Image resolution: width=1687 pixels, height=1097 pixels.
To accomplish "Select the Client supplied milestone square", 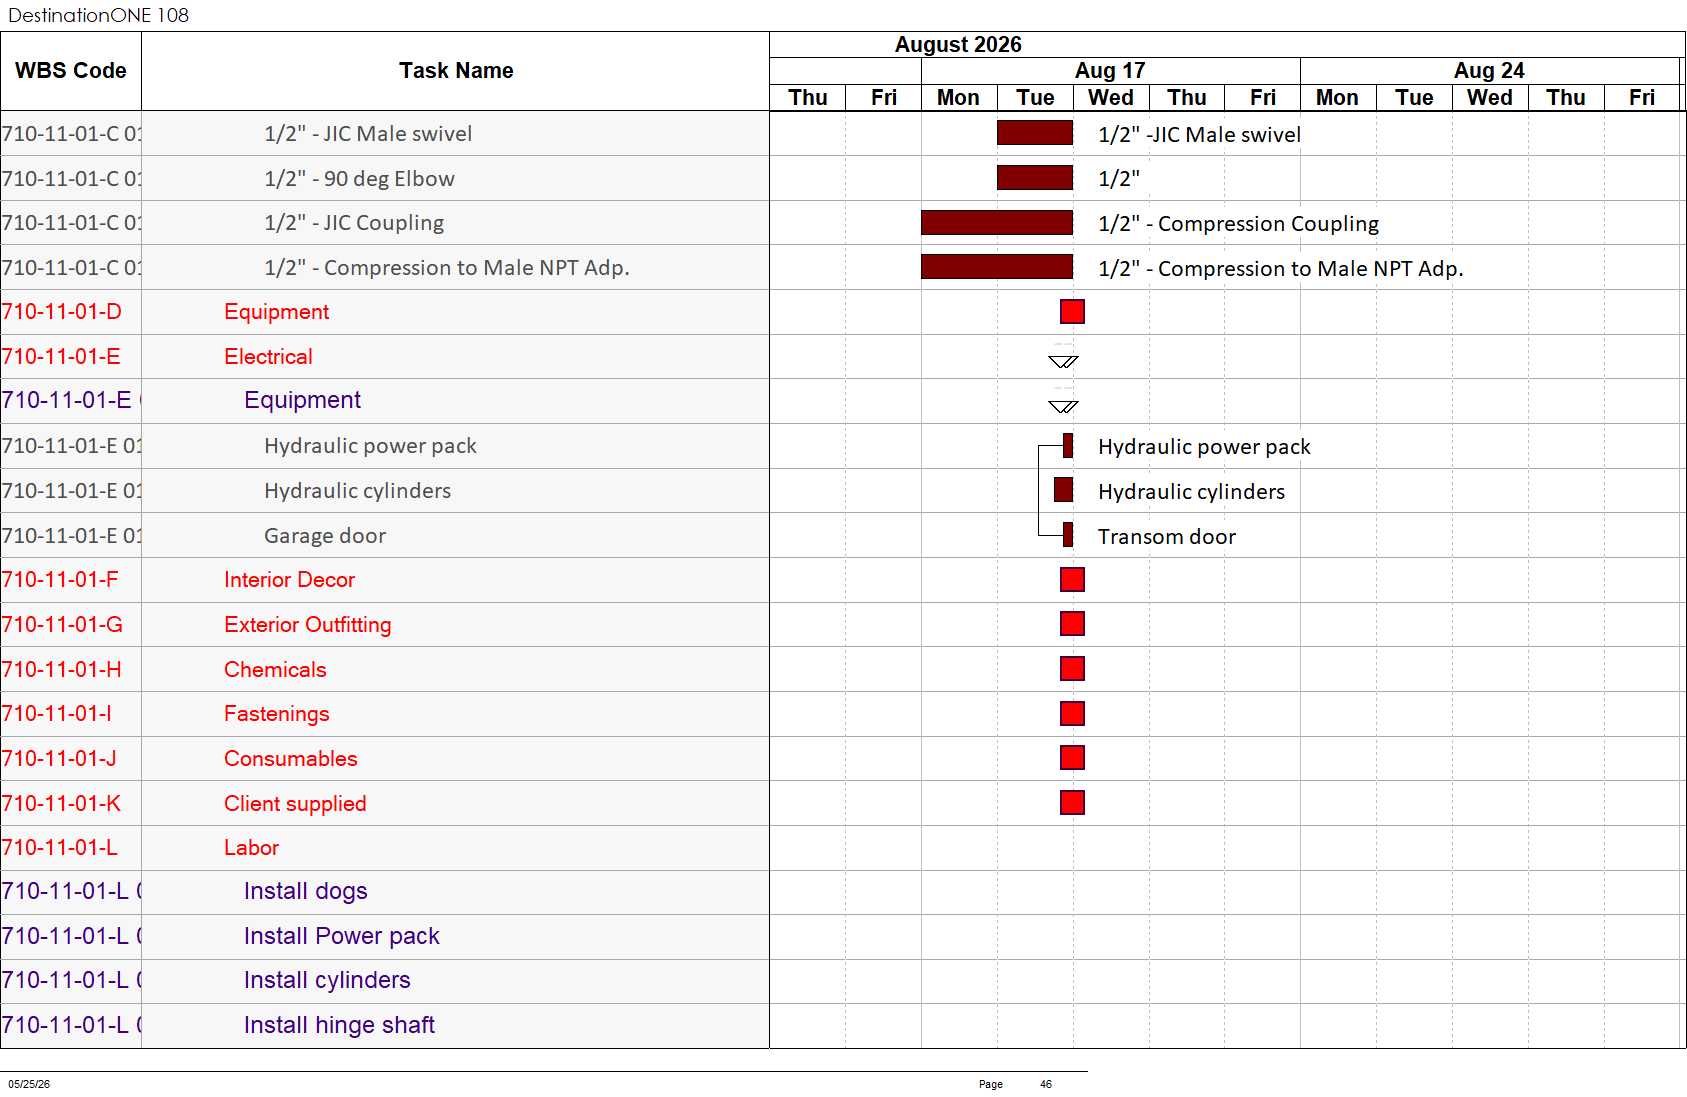I will 1072,803.
